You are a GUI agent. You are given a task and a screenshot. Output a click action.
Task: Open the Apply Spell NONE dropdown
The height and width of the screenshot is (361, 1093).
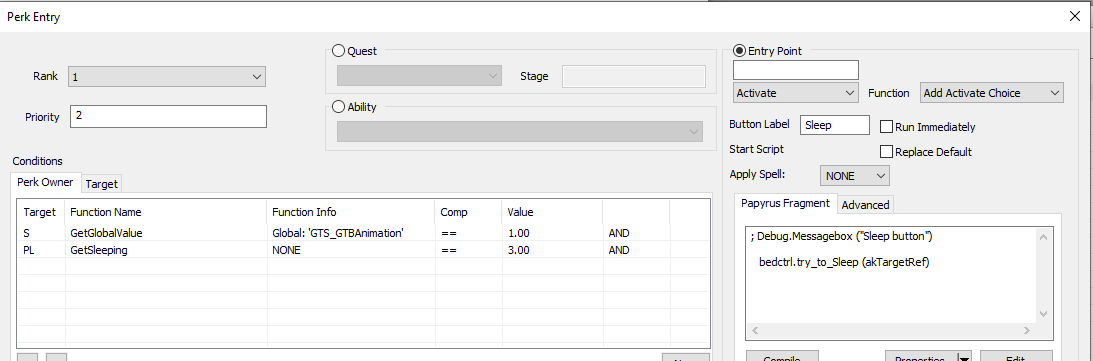pos(855,176)
